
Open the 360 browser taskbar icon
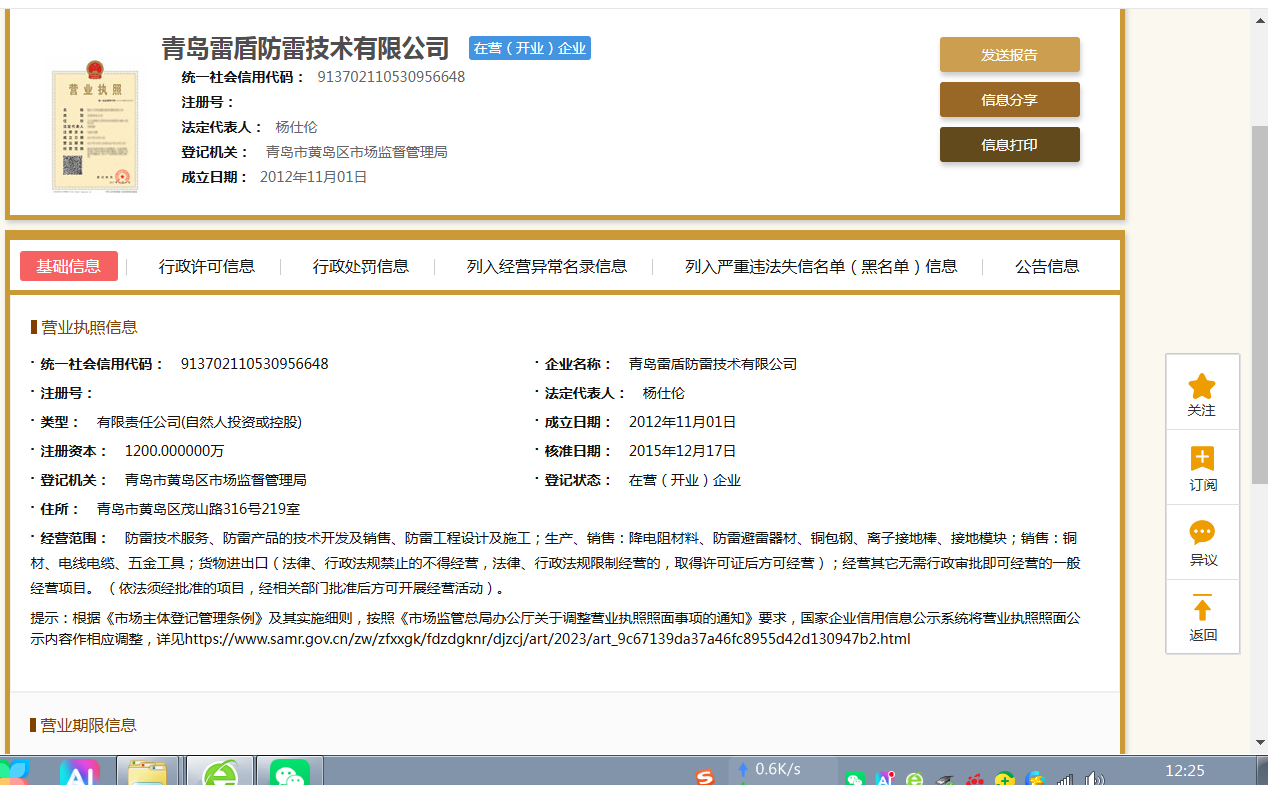(221, 772)
